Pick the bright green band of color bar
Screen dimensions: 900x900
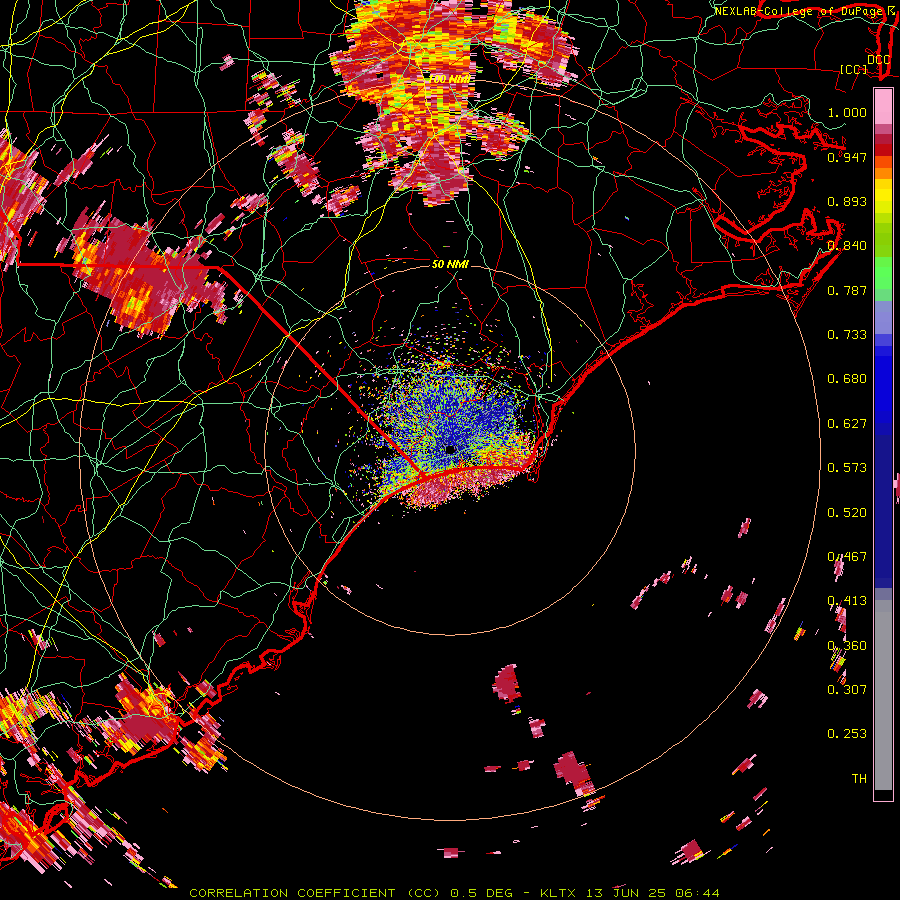pos(883,273)
